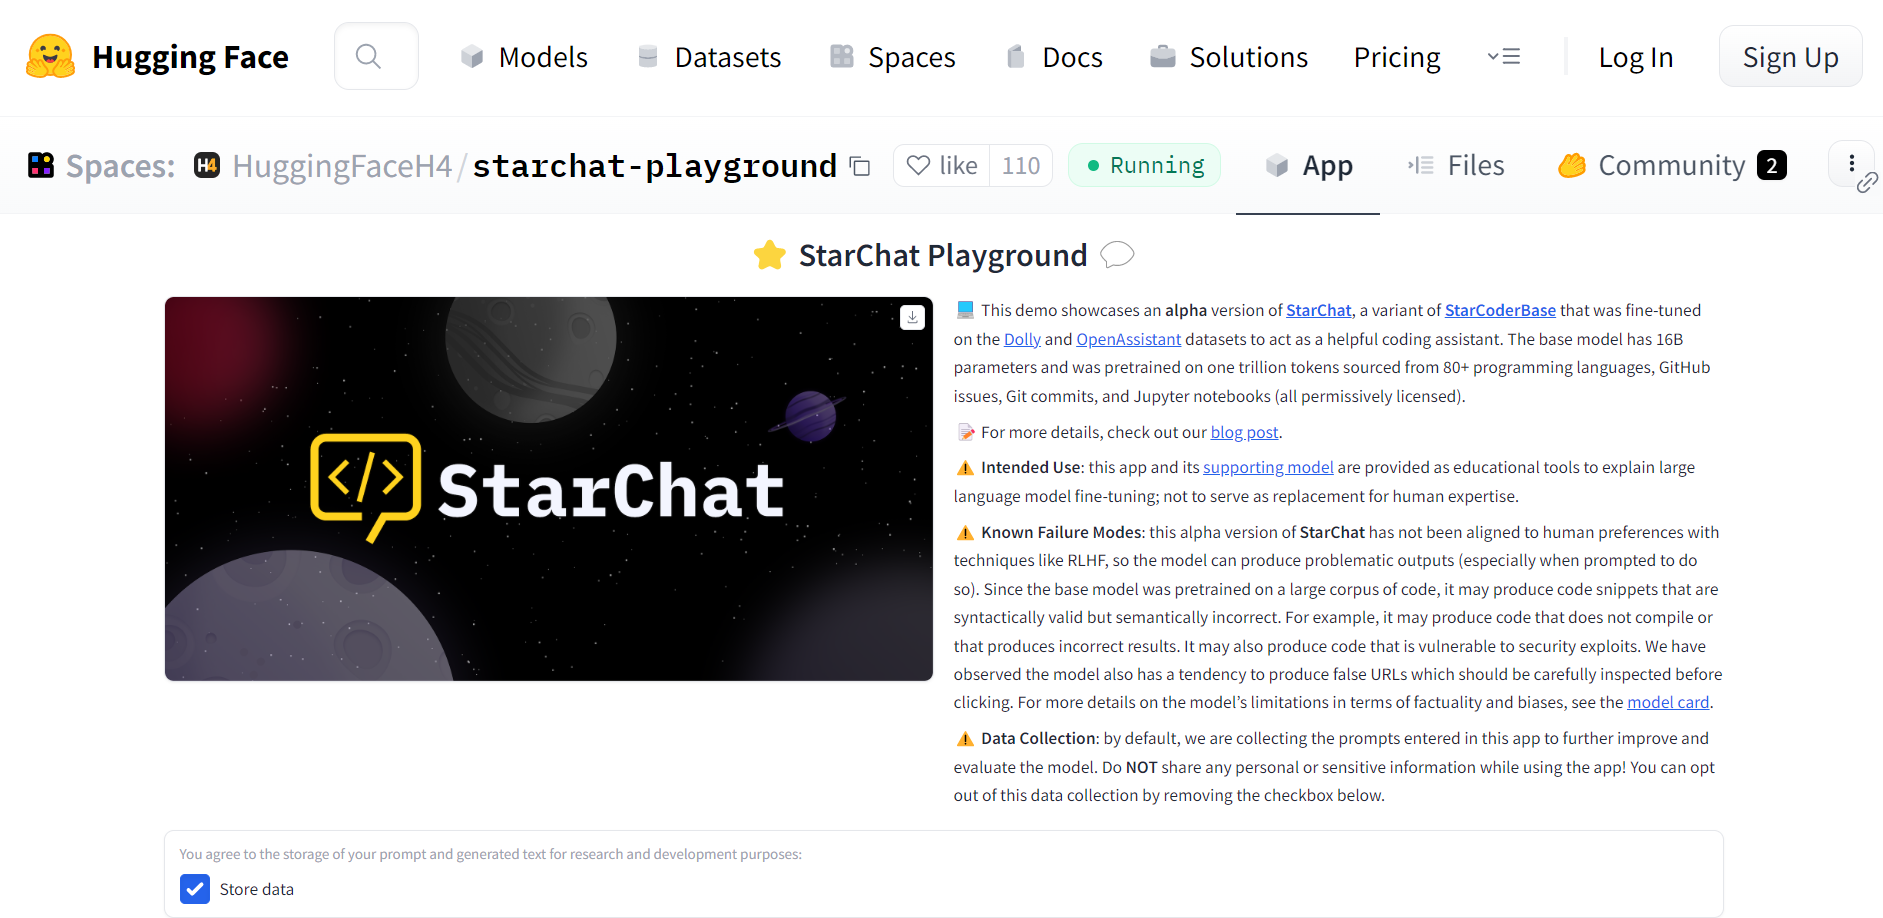Click the Running status badge
Image resolution: width=1883 pixels, height=918 pixels.
(1144, 164)
